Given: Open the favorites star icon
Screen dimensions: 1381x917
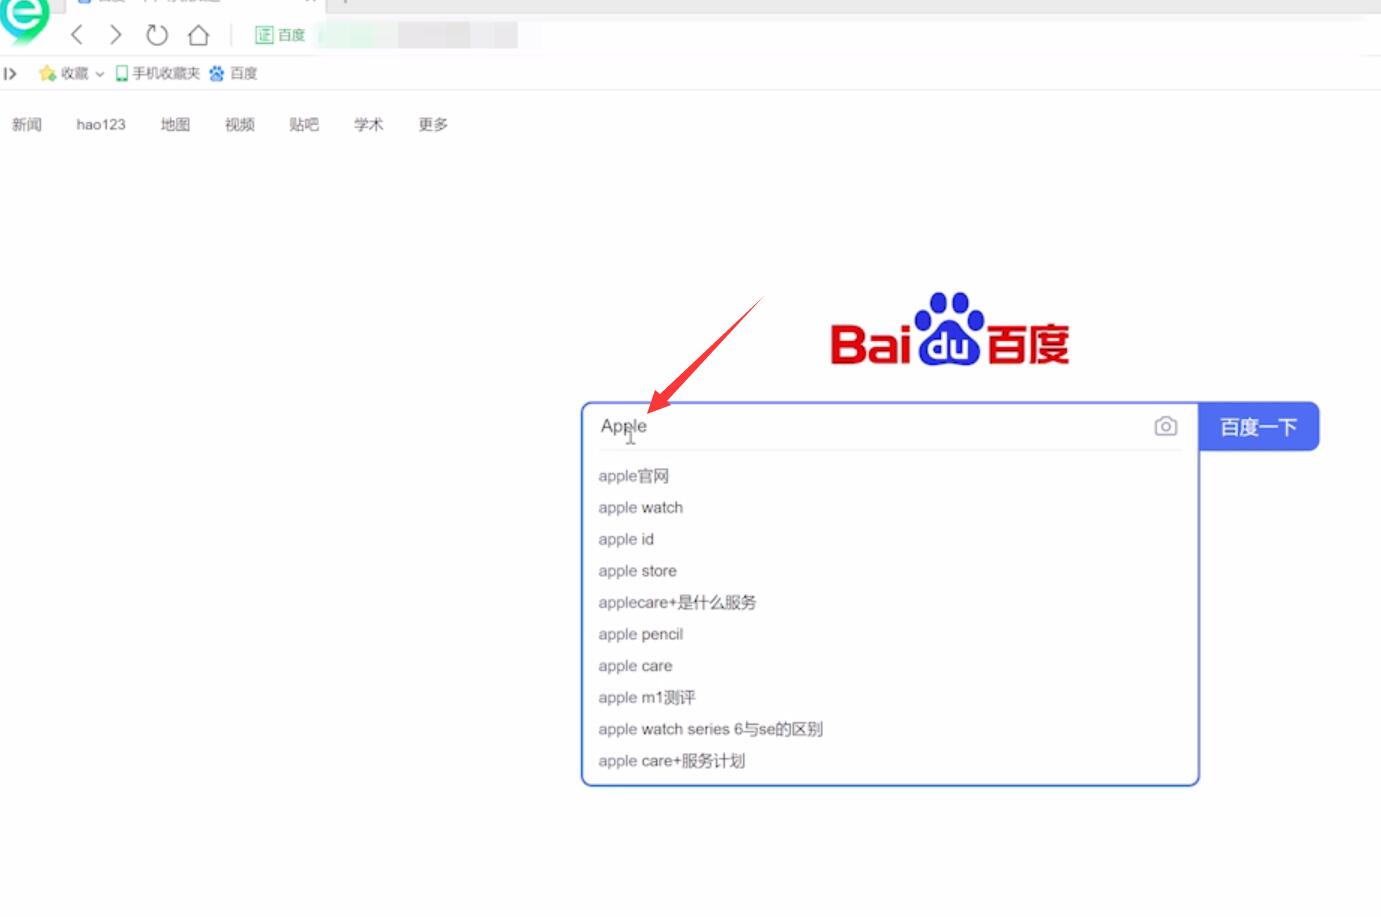Looking at the screenshot, I should point(47,73).
